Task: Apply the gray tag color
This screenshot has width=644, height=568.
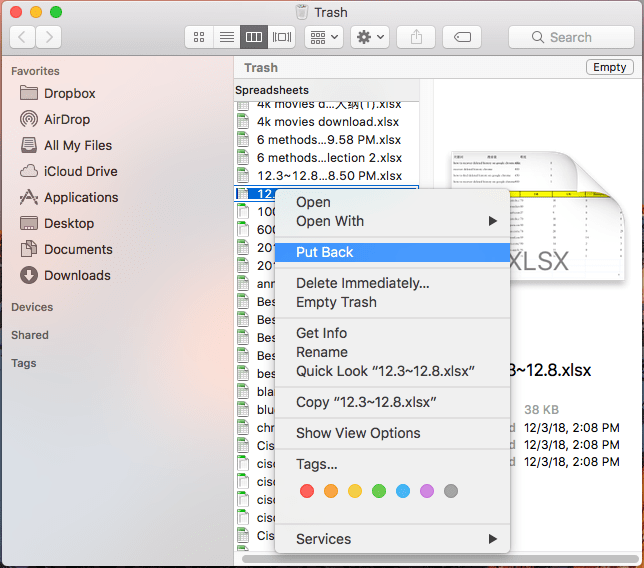Action: (451, 491)
